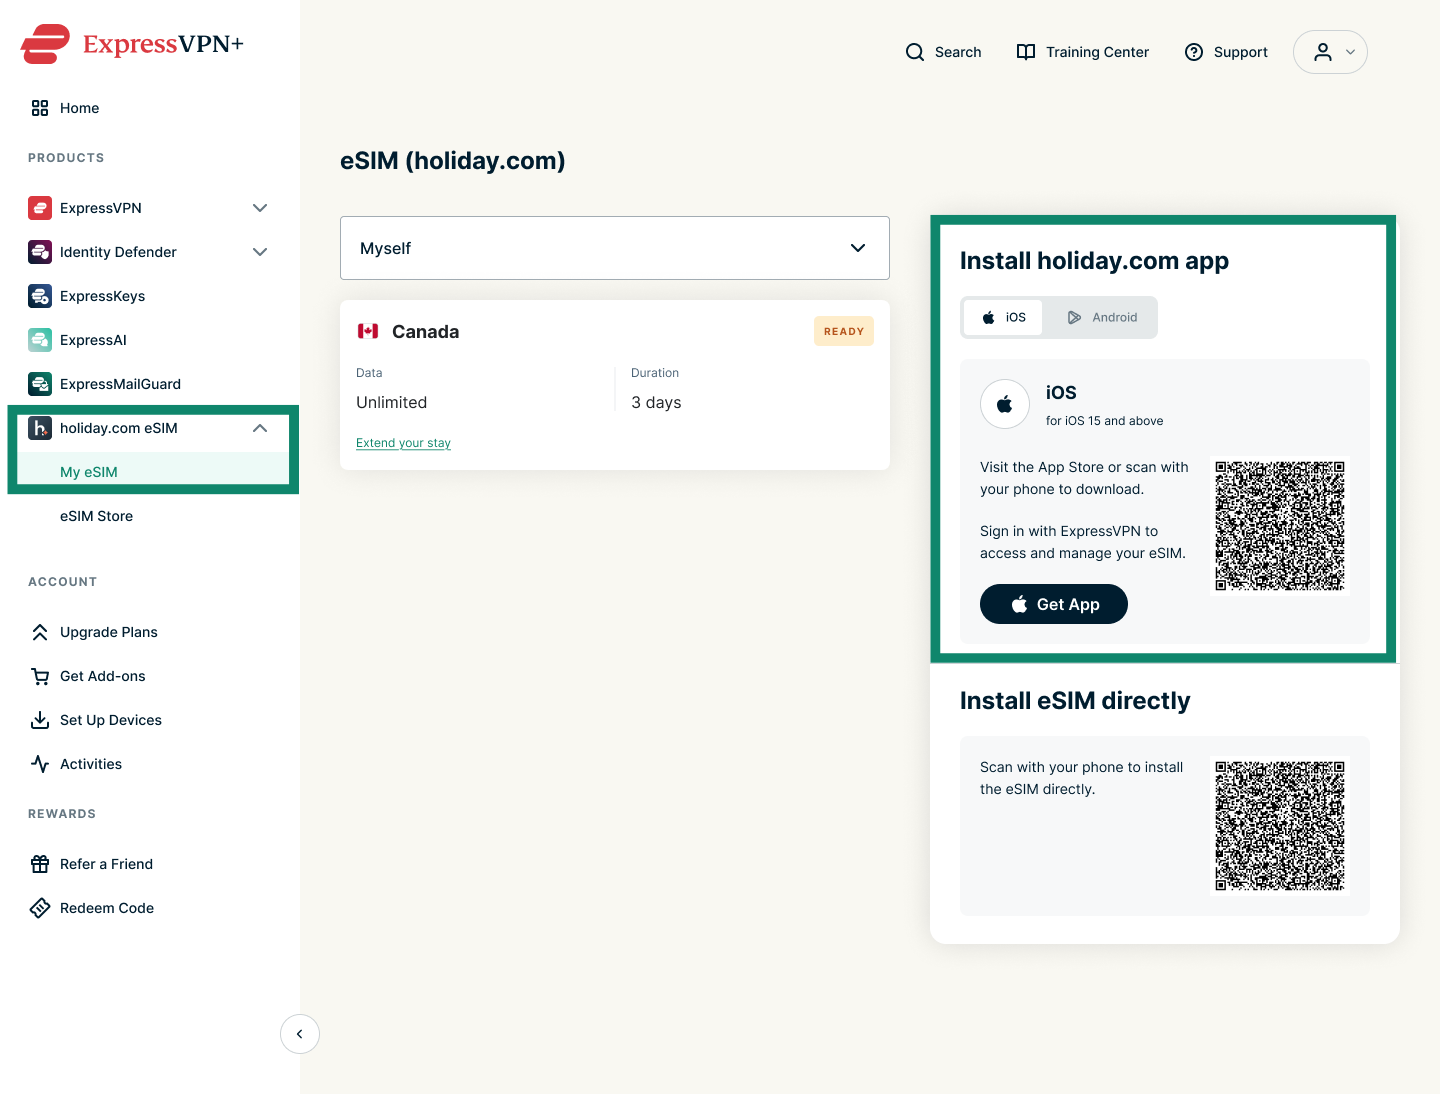Screen dimensions: 1440x1094
Task: Click the direct eSIM install QR code
Action: click(1280, 826)
